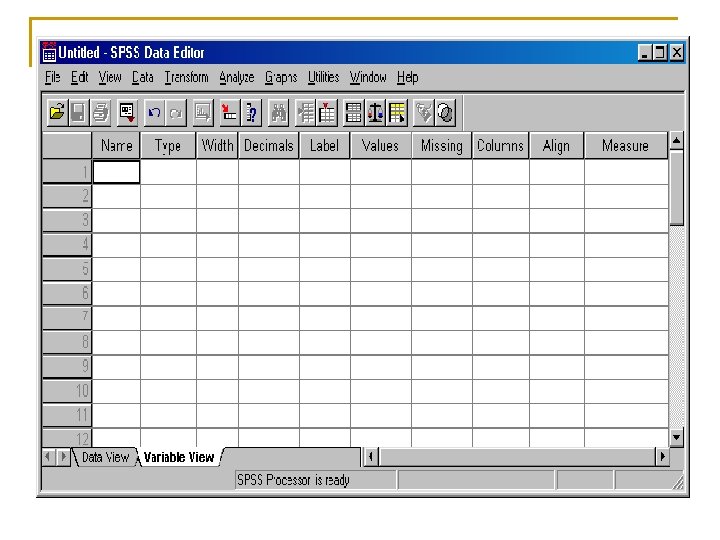
Task: Open the File menu
Action: coord(52,78)
